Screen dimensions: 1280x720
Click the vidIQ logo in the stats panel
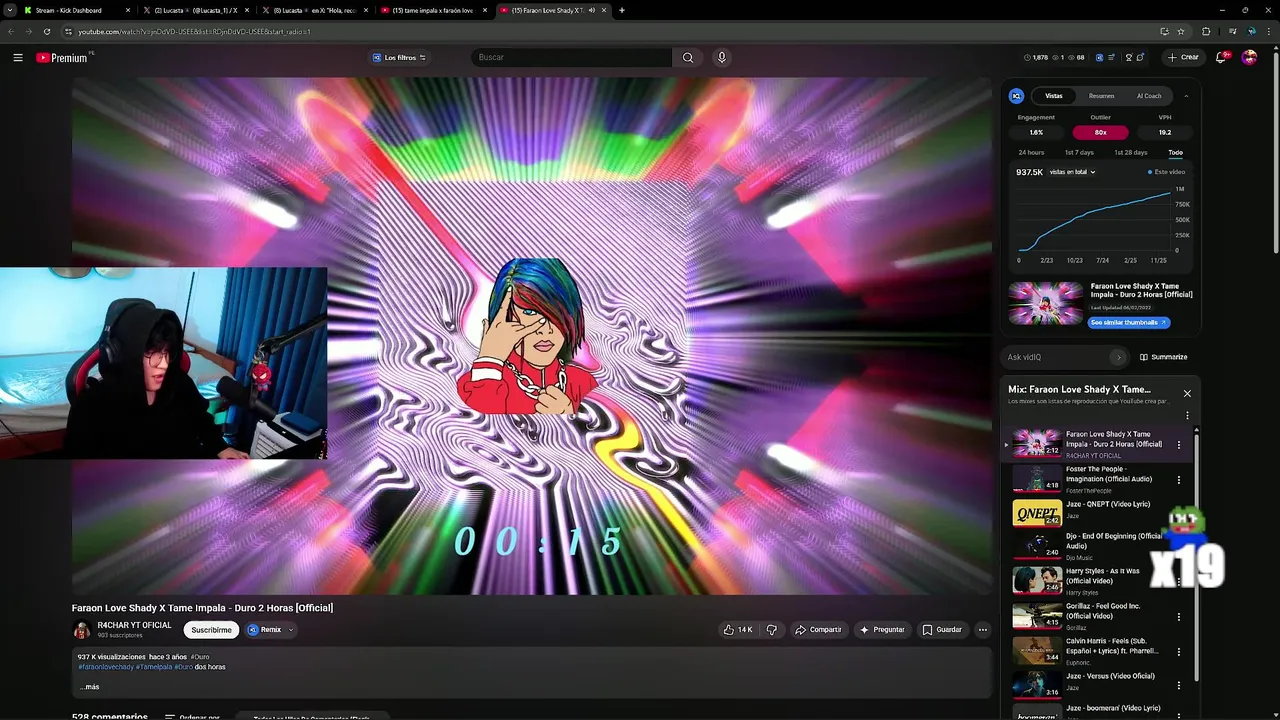click(1016, 96)
